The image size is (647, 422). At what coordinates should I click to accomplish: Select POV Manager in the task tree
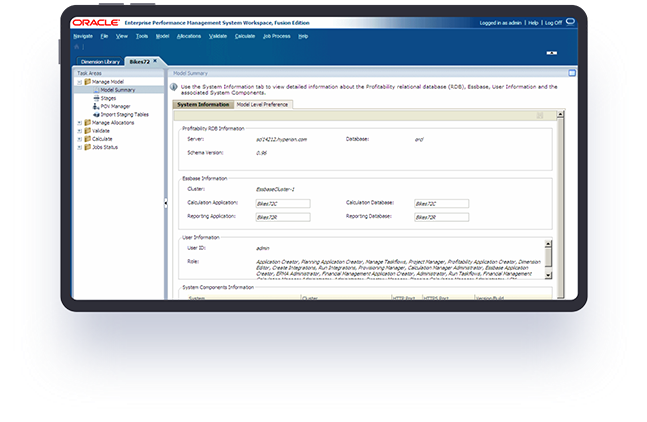point(116,106)
